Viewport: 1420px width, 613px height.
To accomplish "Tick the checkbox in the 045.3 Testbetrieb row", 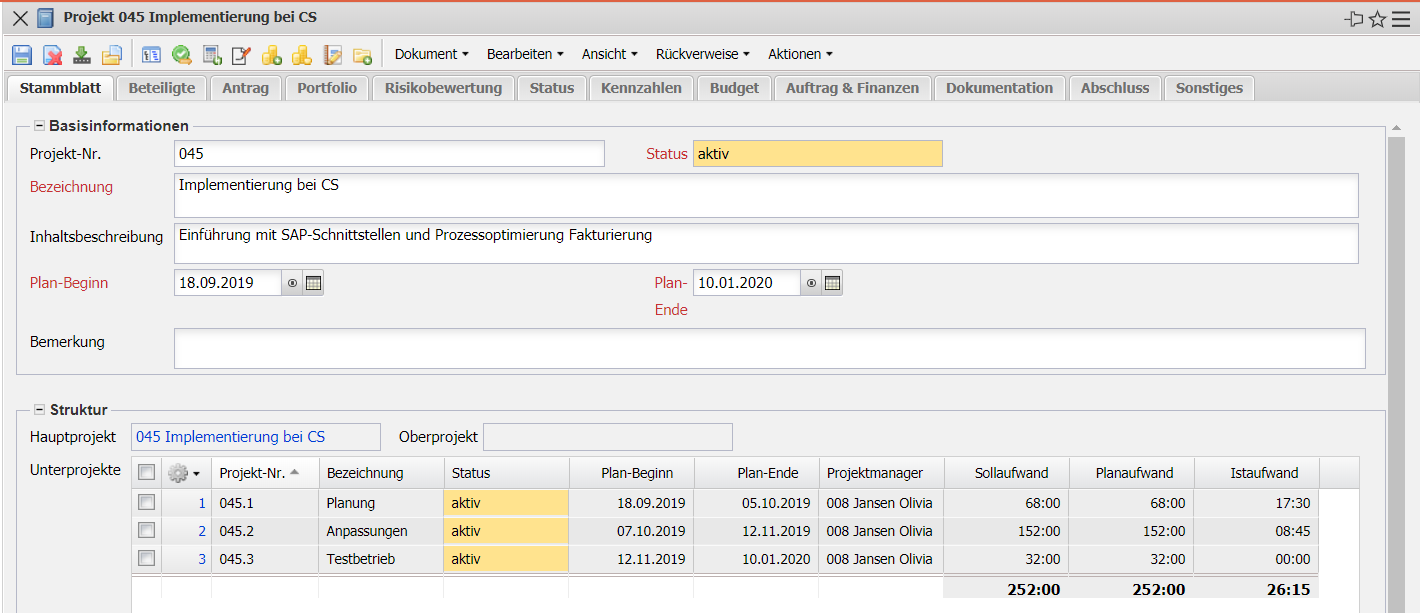I will (147, 559).
